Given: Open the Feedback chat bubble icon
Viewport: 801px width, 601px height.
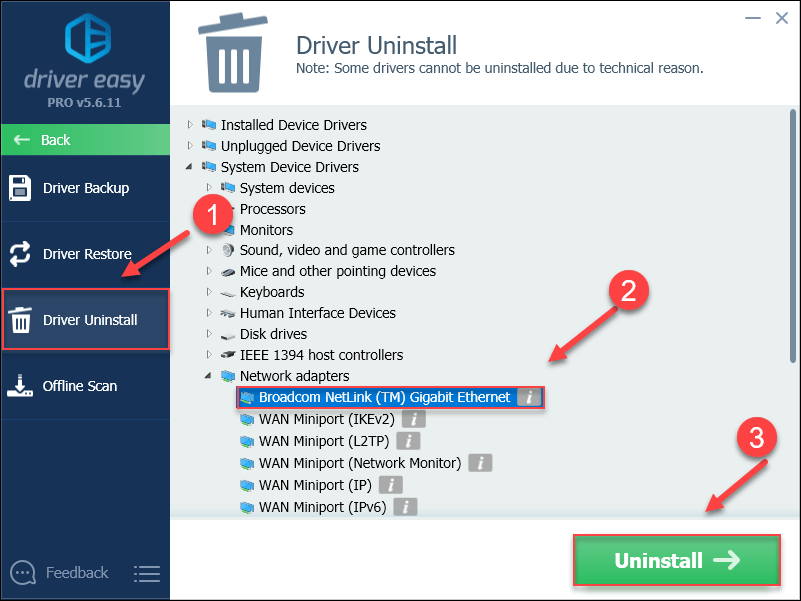Looking at the screenshot, I should [x=23, y=573].
